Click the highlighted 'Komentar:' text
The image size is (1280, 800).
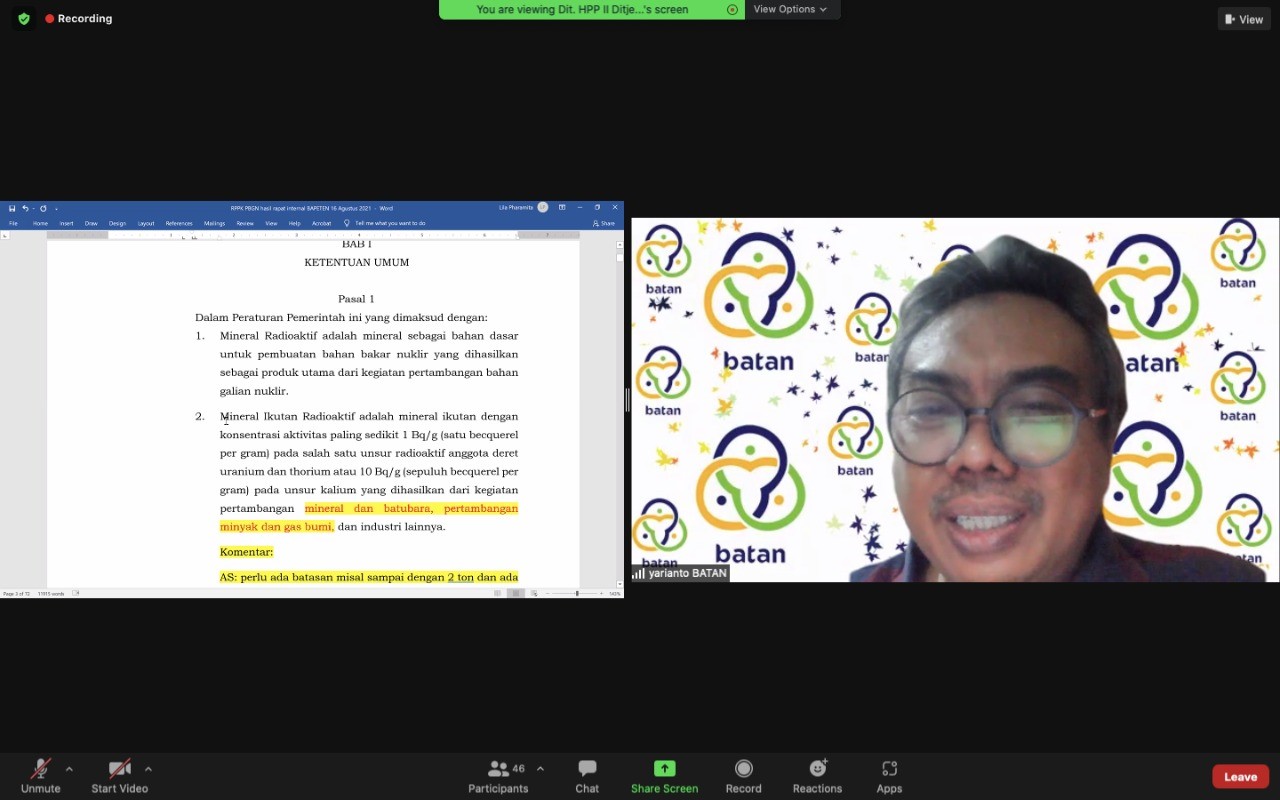click(x=246, y=552)
